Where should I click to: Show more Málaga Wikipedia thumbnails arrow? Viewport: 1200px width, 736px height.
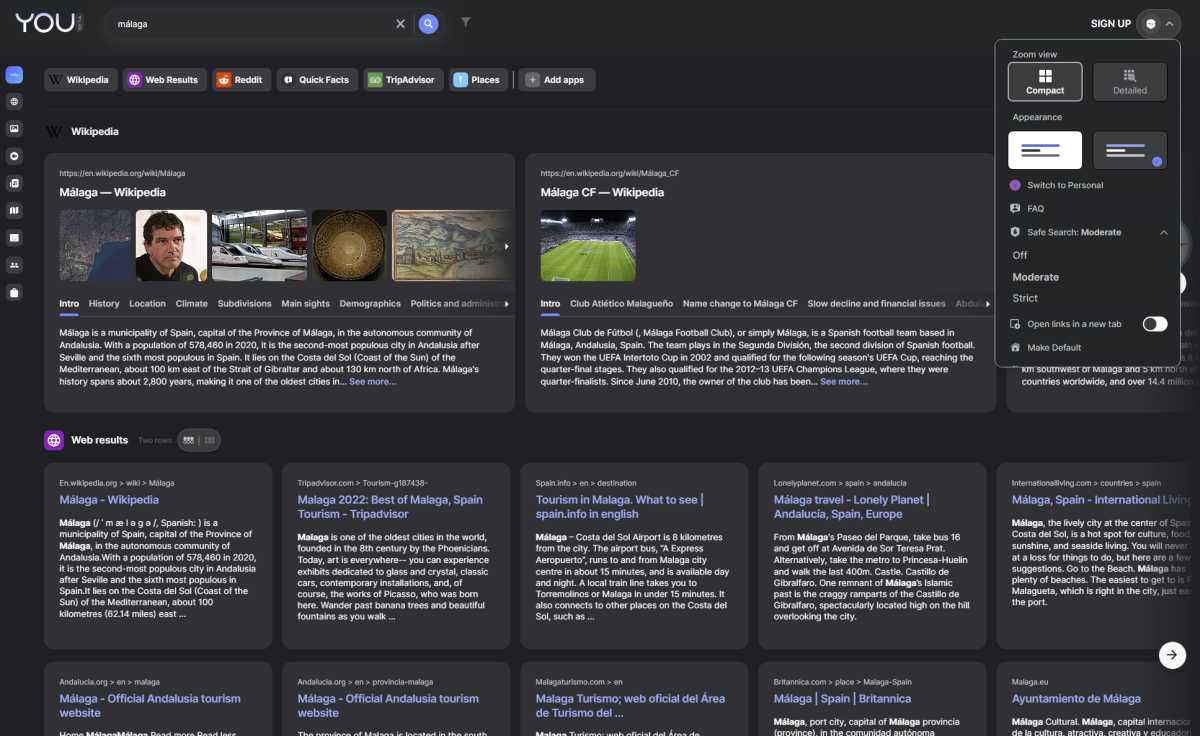point(506,246)
